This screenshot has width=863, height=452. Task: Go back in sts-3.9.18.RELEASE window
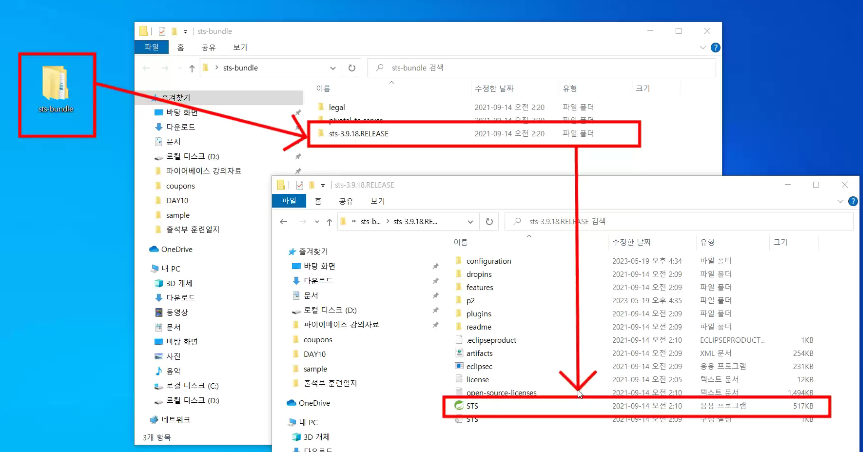coord(283,222)
